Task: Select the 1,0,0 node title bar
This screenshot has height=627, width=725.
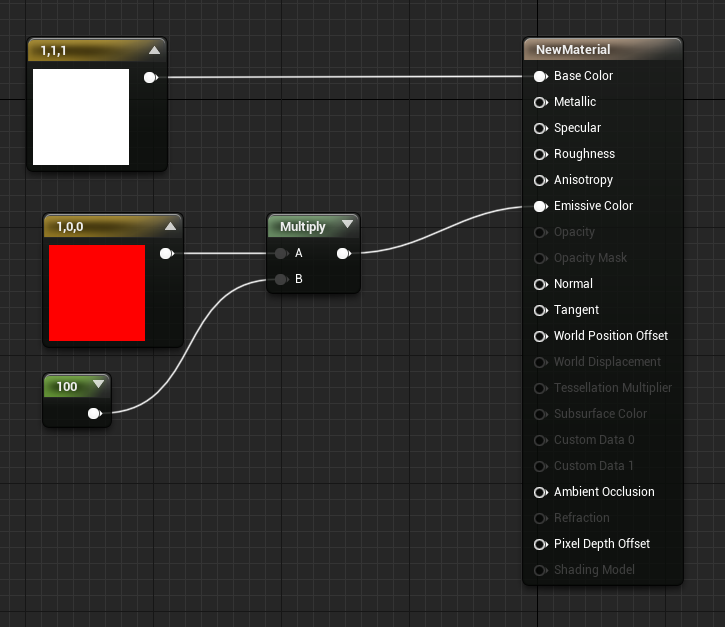Action: click(113, 226)
